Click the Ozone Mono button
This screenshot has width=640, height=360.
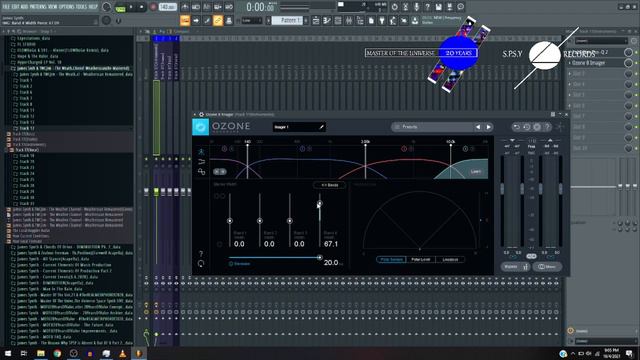click(x=547, y=267)
